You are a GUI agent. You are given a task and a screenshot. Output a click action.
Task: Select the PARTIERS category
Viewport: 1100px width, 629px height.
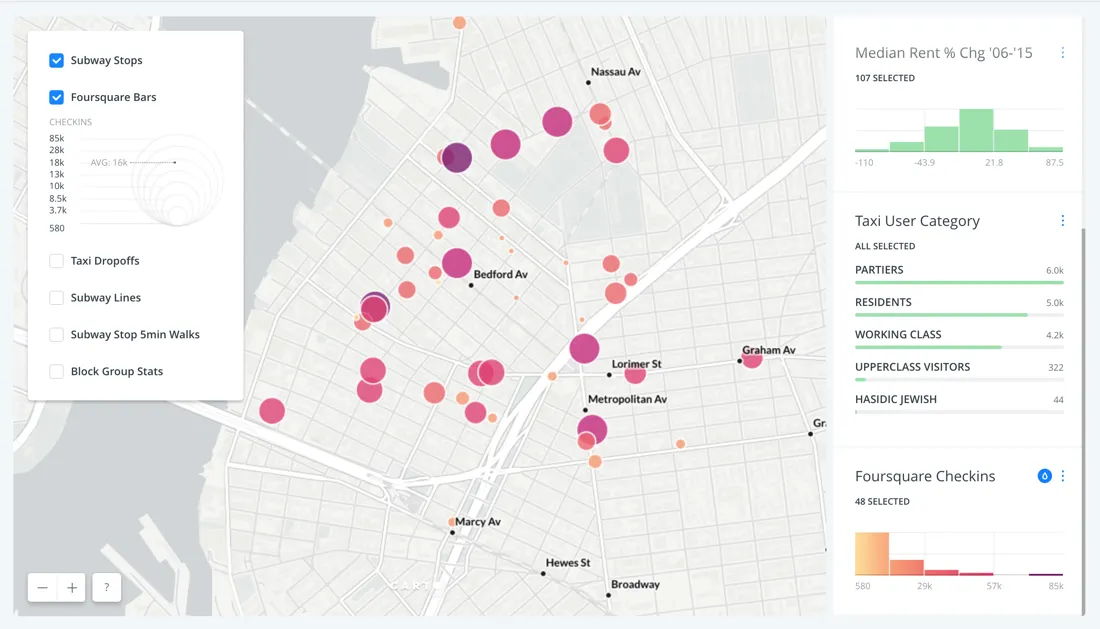(x=879, y=270)
